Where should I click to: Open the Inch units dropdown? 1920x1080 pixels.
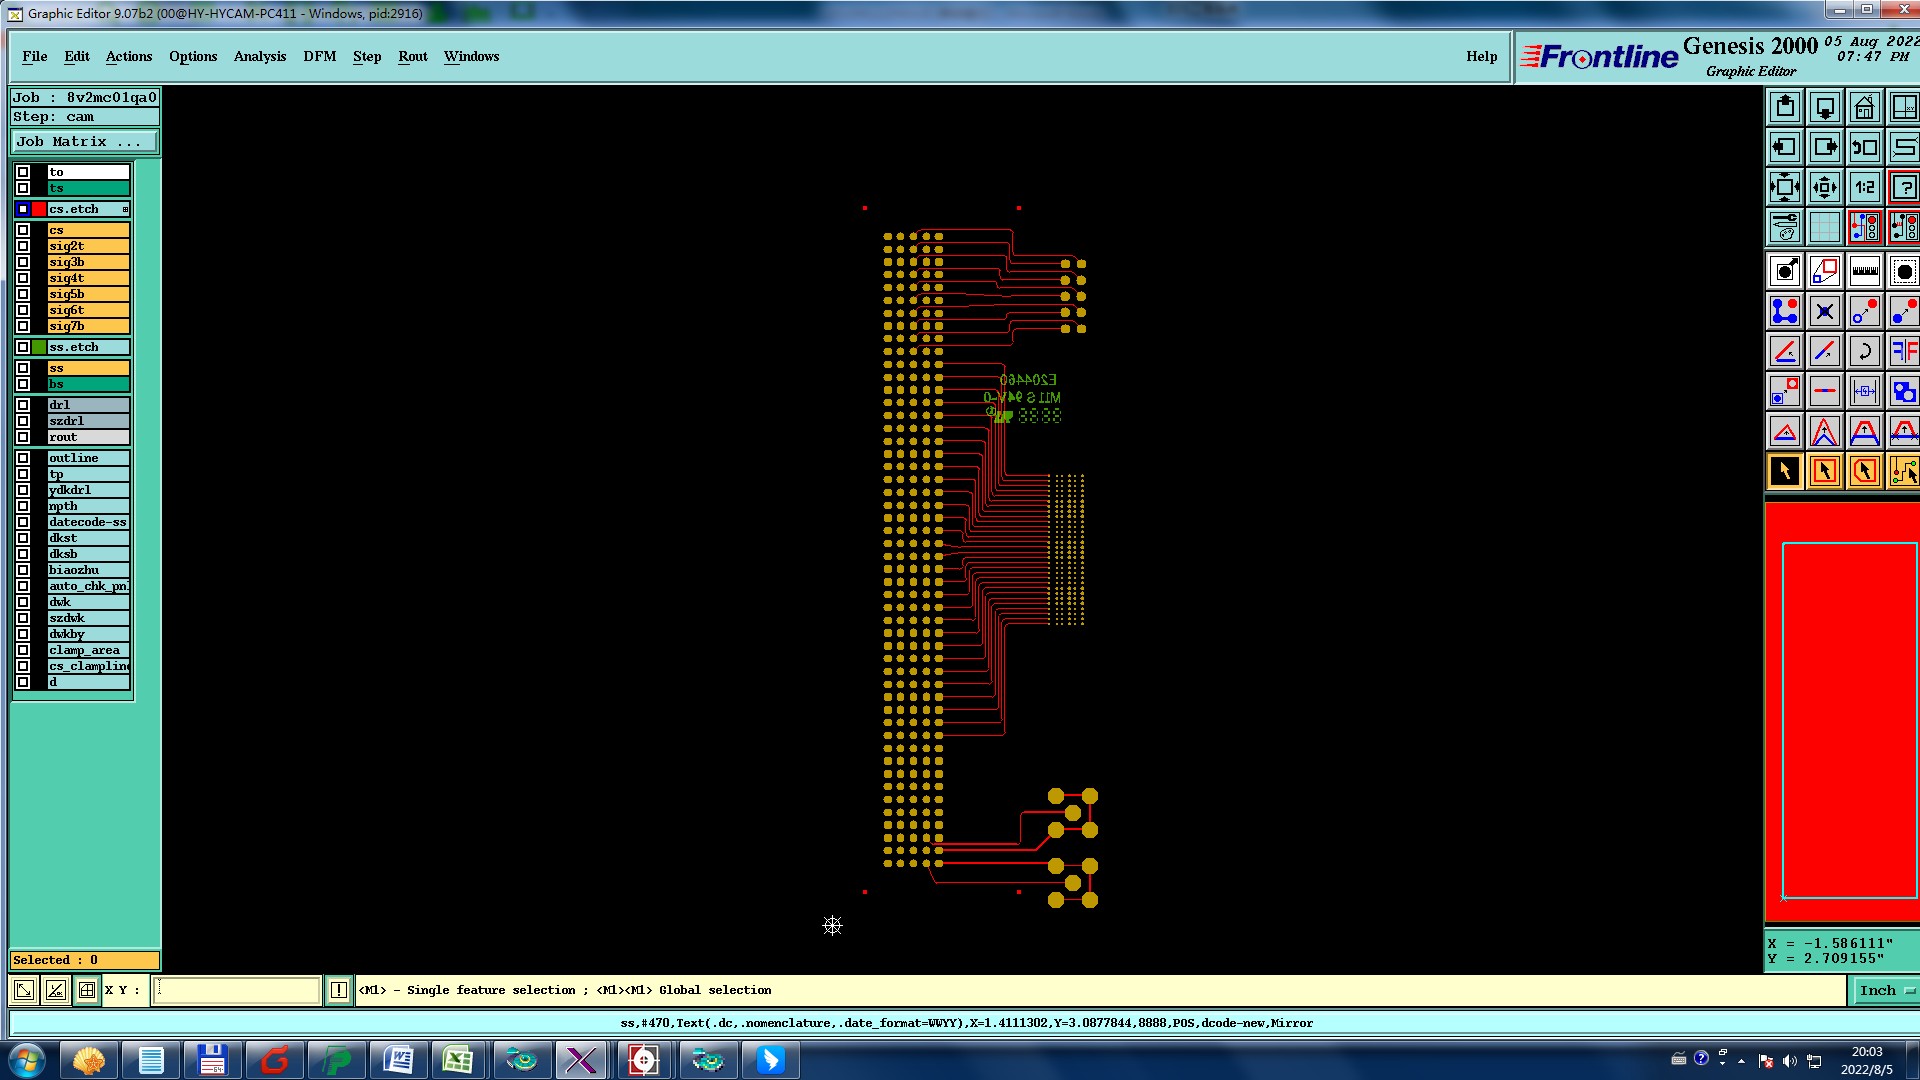[1886, 990]
